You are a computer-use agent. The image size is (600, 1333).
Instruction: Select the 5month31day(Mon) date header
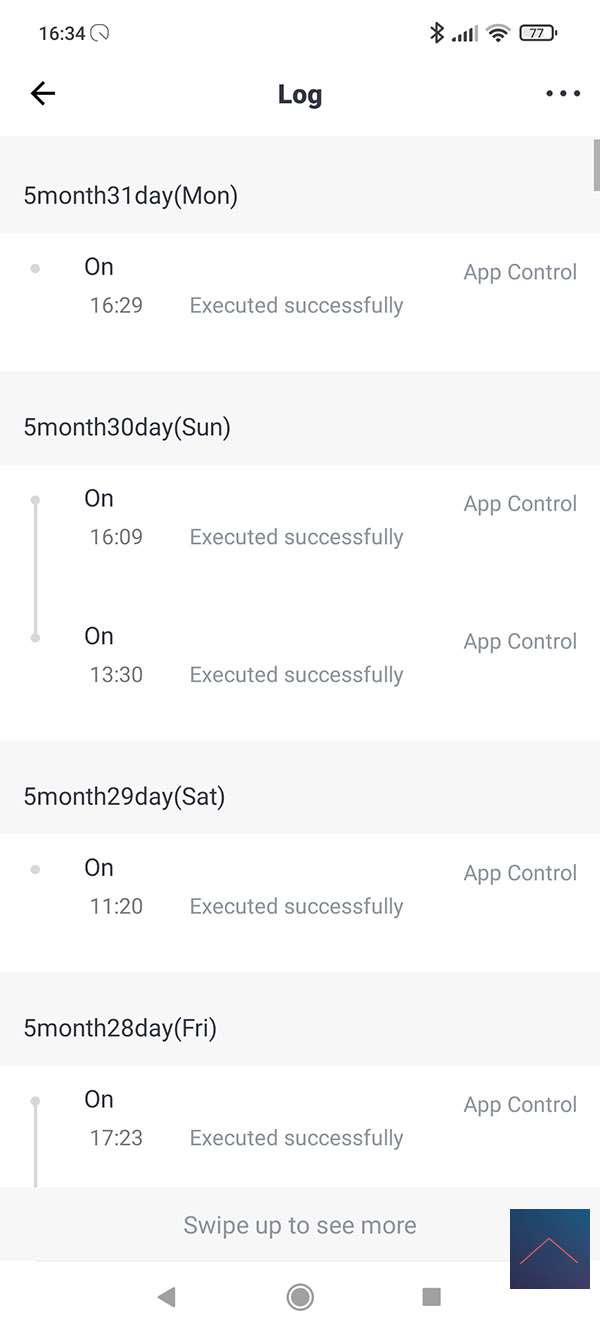click(x=131, y=195)
